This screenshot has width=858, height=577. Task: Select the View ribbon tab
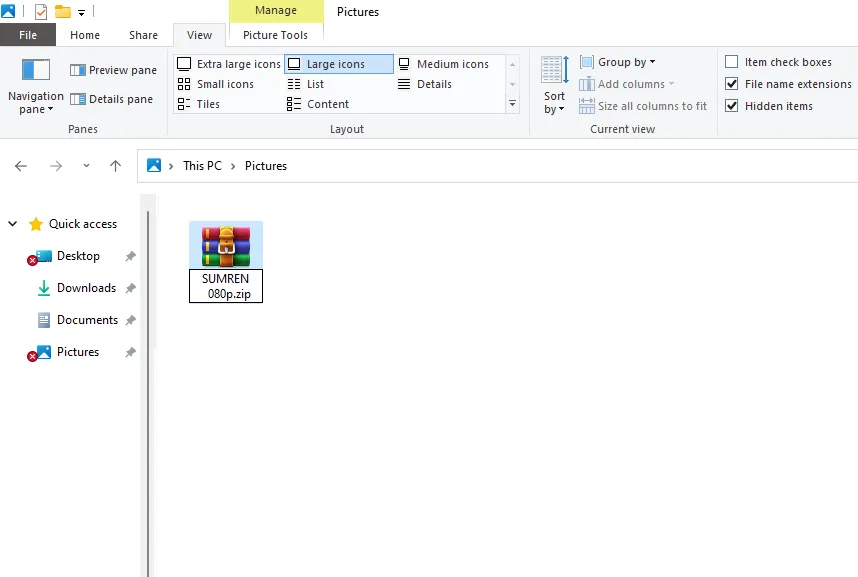[199, 35]
